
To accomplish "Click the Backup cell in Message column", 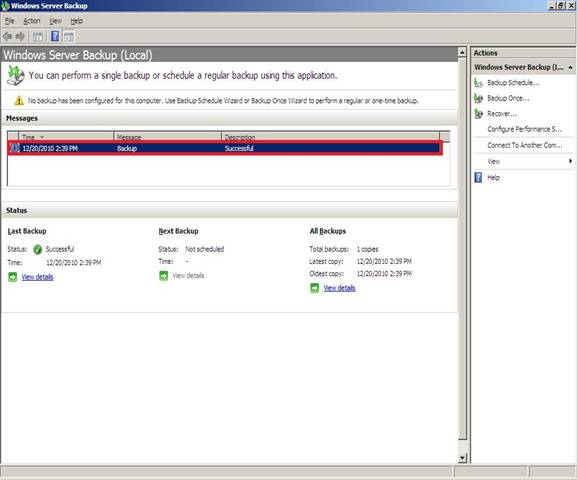I will click(127, 148).
